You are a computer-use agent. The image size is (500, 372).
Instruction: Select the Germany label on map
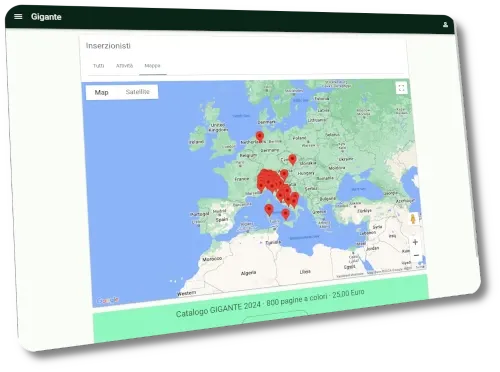coord(270,150)
